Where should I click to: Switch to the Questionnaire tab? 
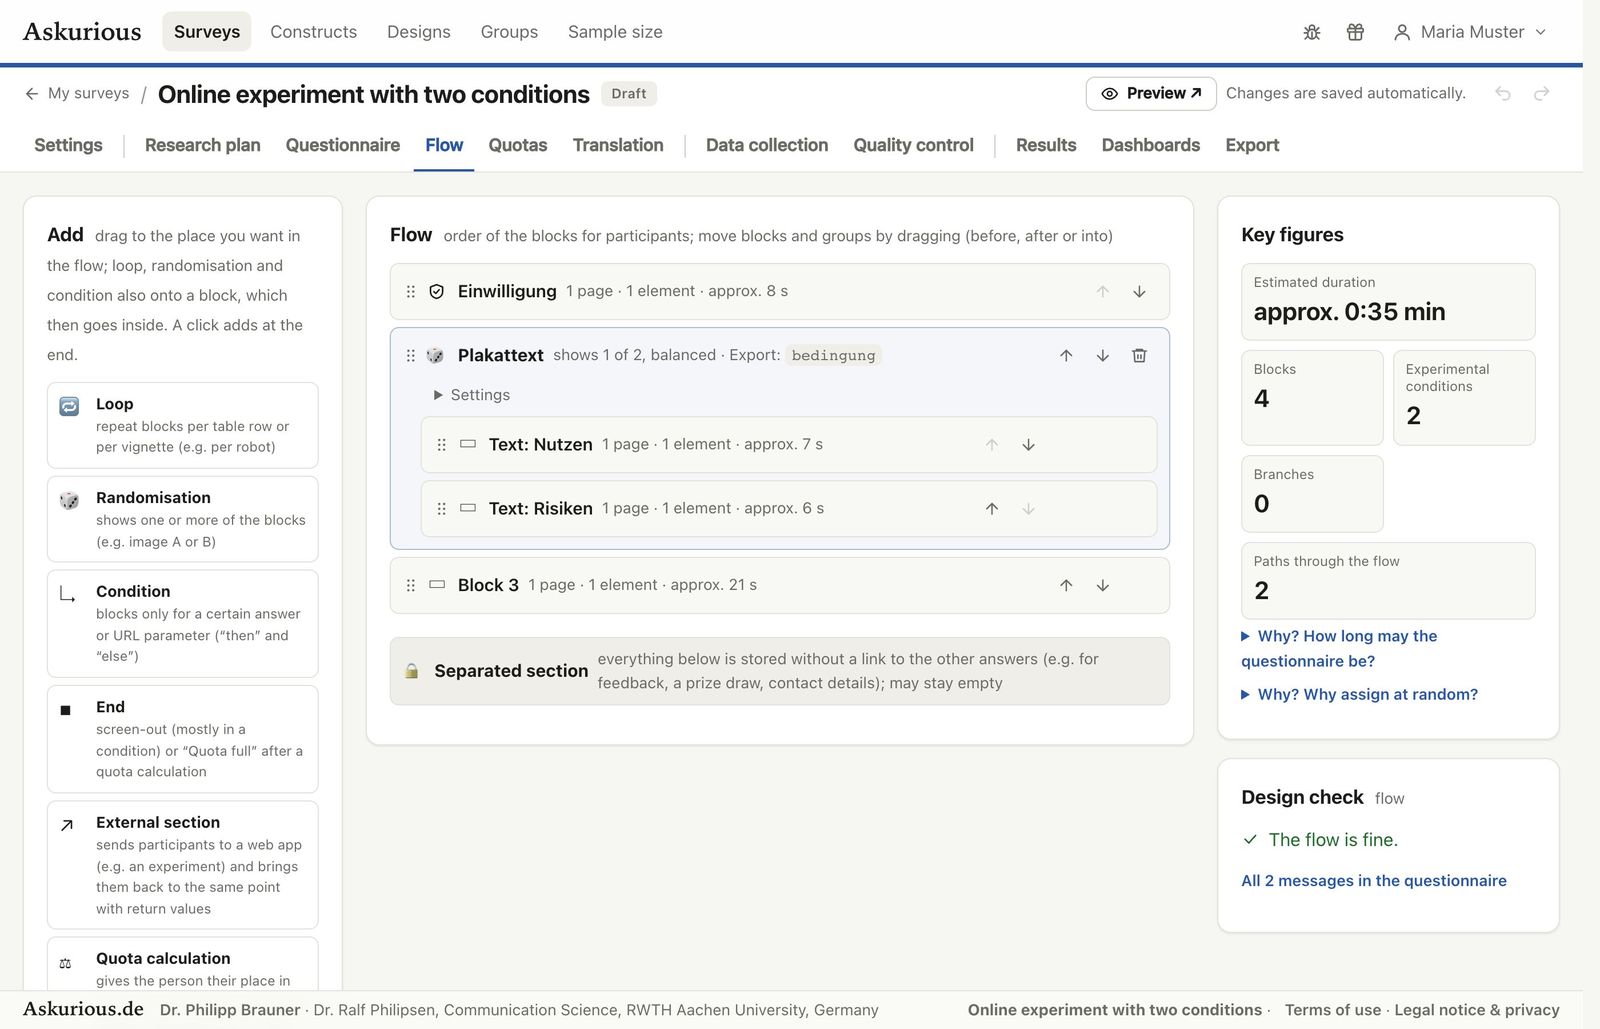coord(343,145)
